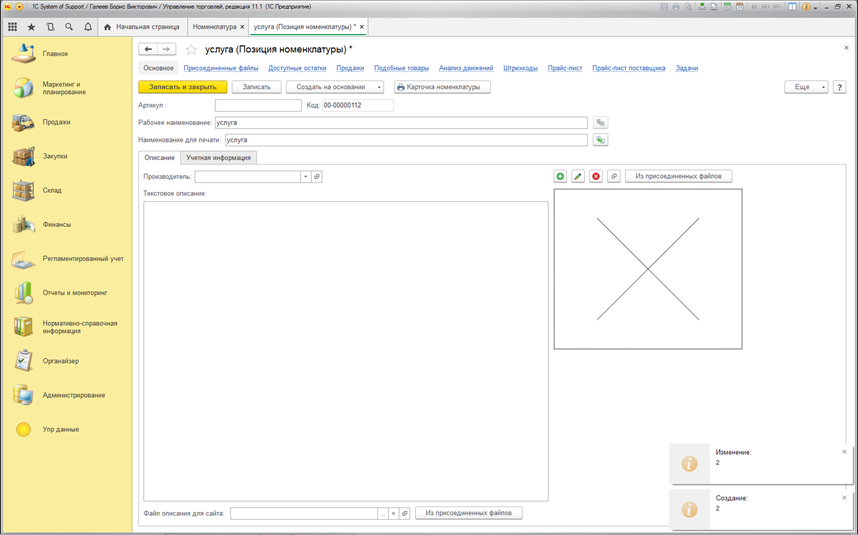The image size is (858, 535).
Task: Open the Еще dropdown menu
Action: (806, 87)
